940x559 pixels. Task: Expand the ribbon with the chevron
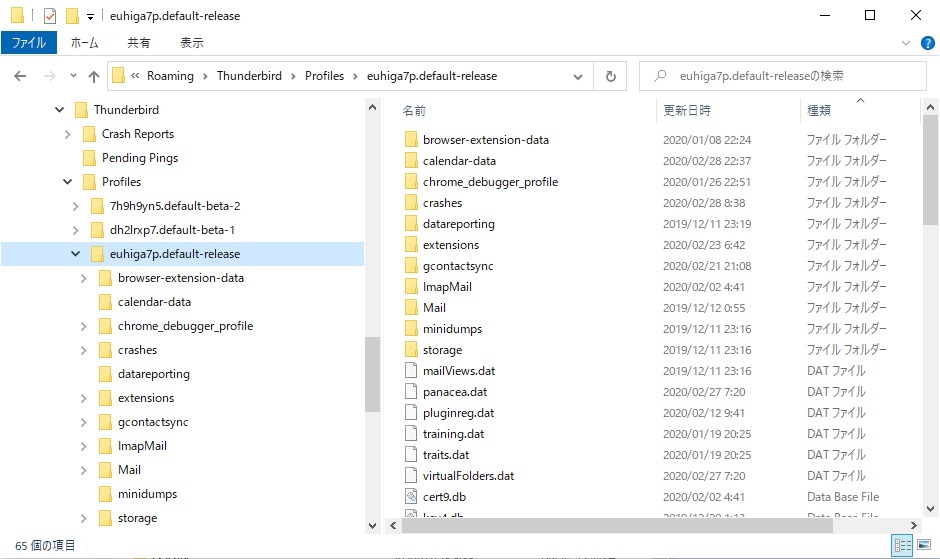(x=907, y=43)
